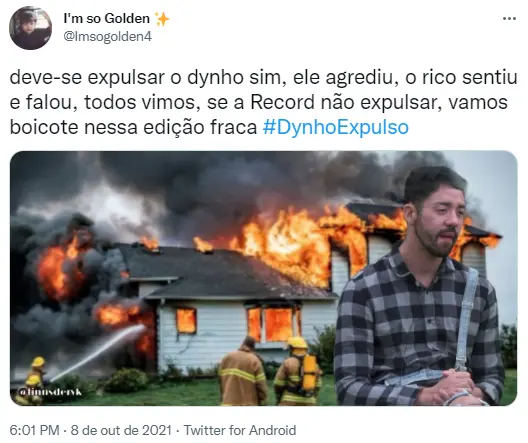The image size is (528, 443).
Task: Click the word Record in the tweet
Action: 282,102
